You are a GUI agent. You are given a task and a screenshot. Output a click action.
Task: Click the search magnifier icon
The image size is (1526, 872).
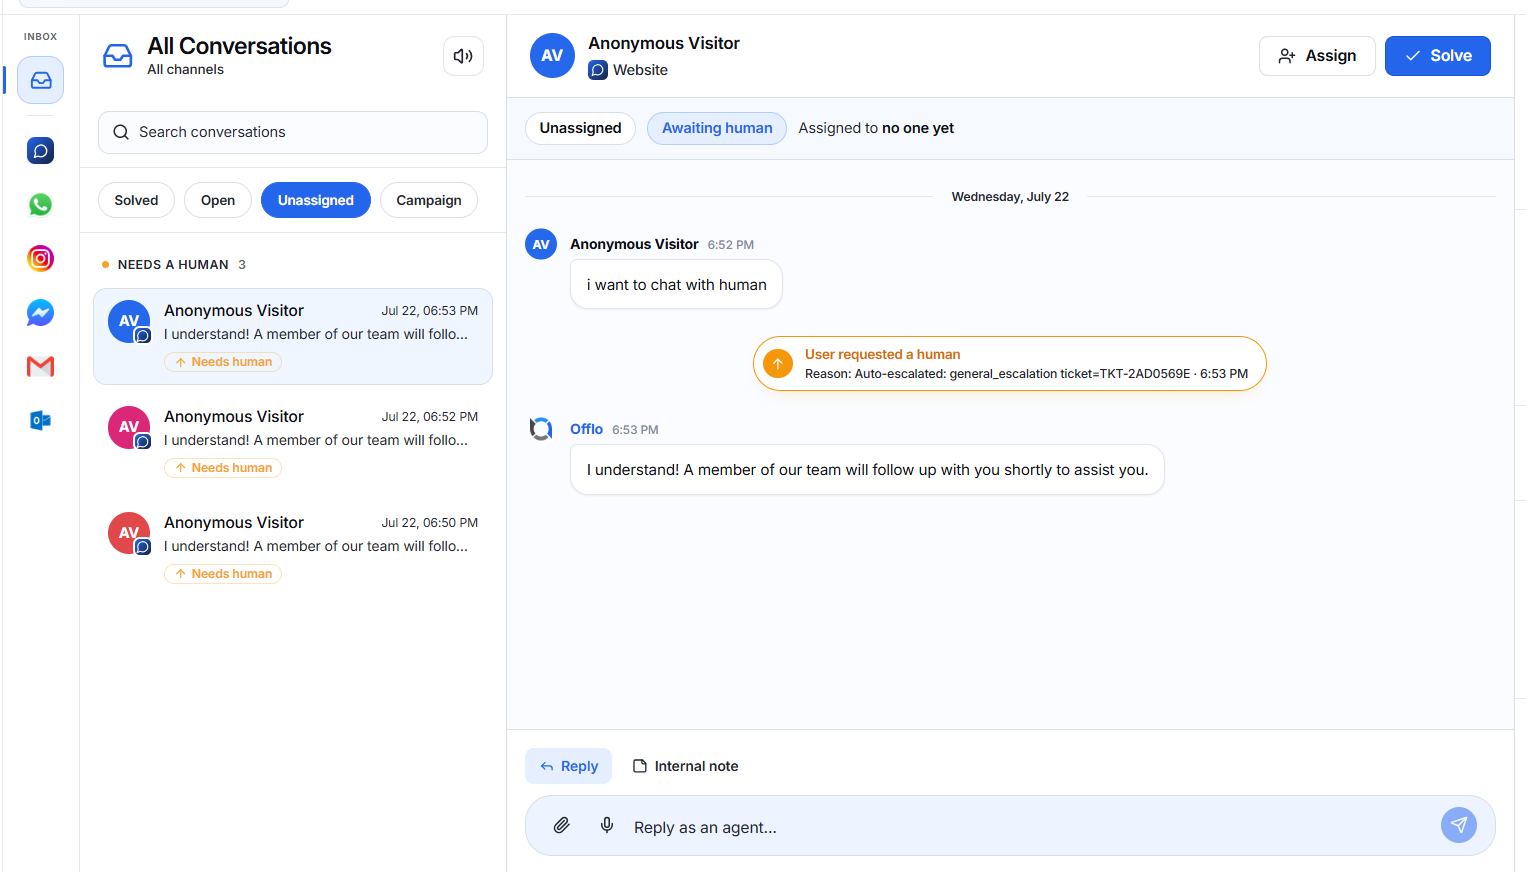(121, 132)
